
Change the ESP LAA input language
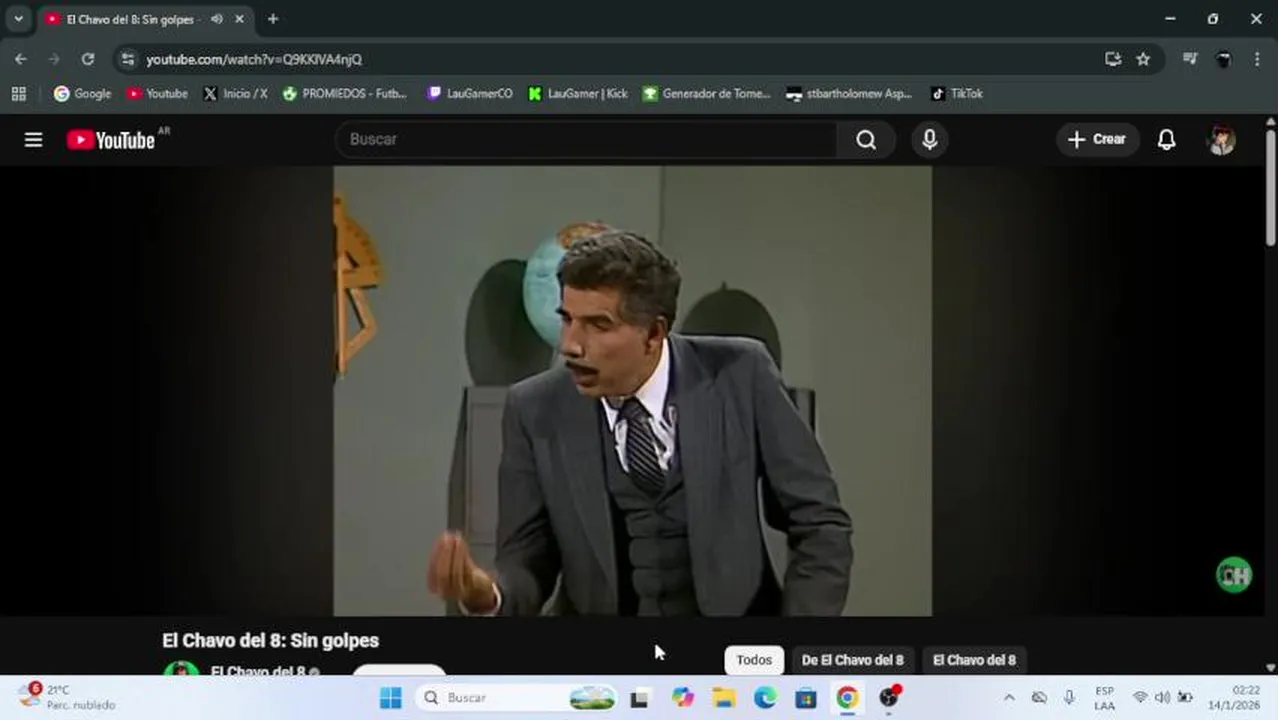1104,698
